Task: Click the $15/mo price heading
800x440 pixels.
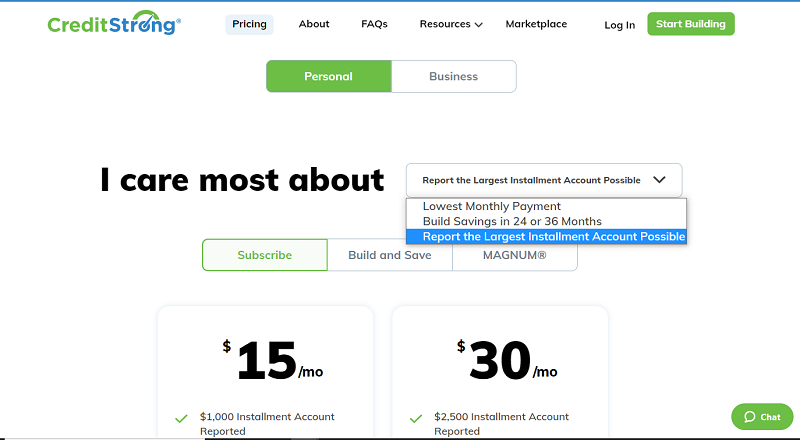Action: click(272, 359)
